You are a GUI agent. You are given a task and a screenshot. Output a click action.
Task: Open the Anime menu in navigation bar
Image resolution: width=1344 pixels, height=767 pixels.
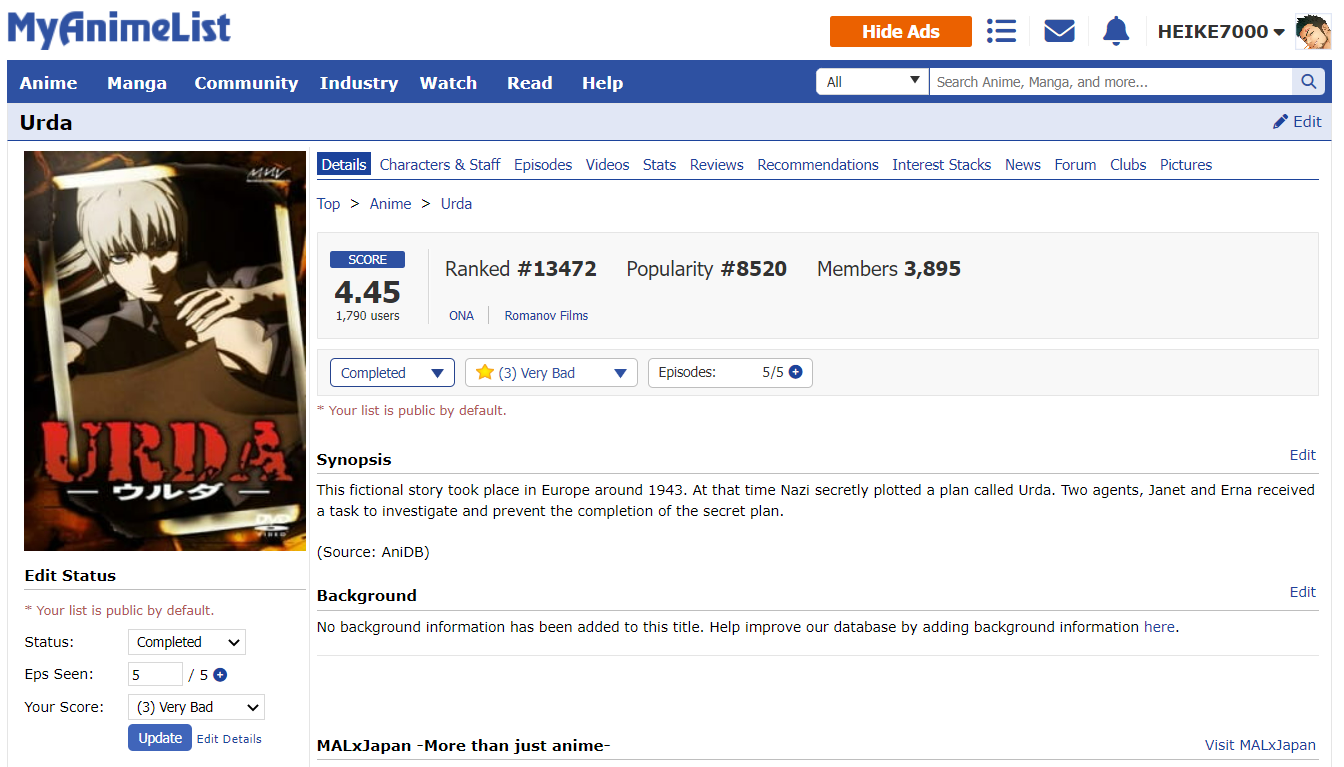click(x=48, y=83)
